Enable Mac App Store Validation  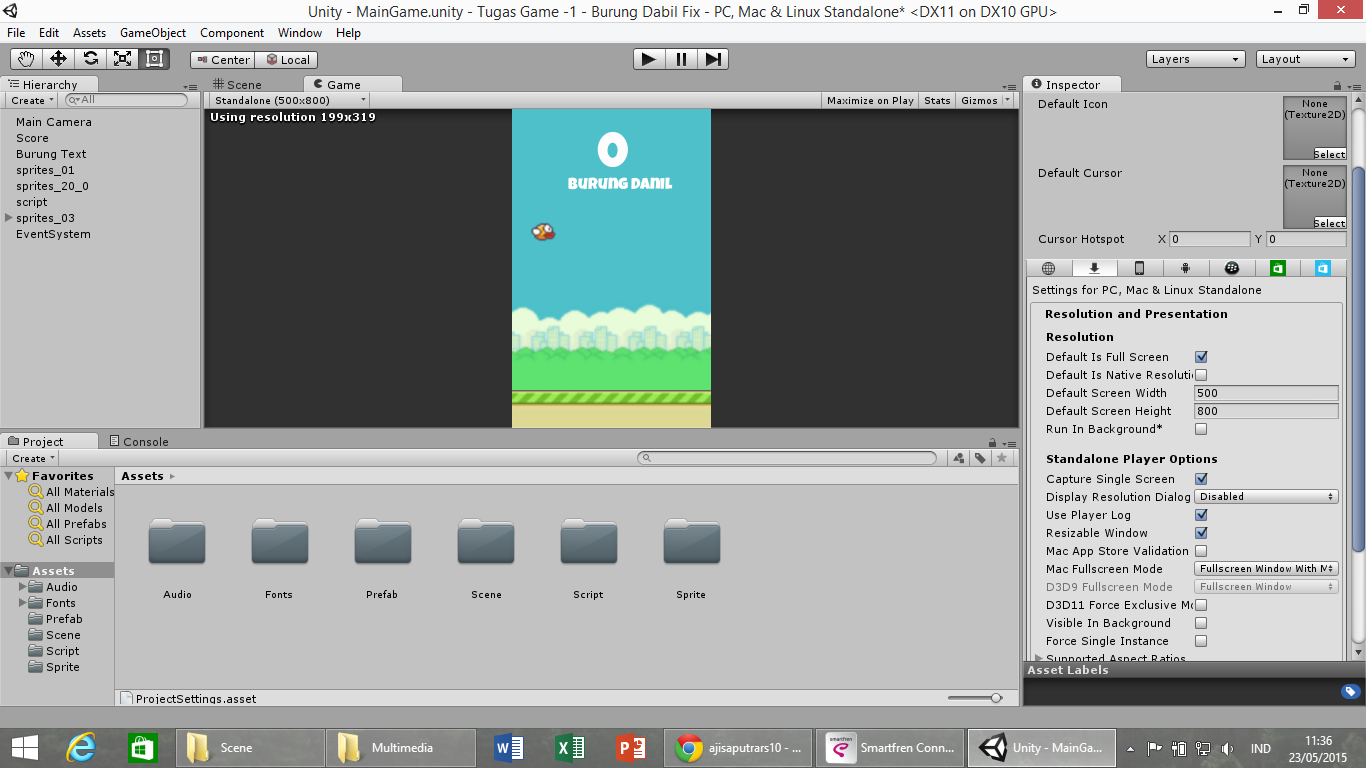1201,551
